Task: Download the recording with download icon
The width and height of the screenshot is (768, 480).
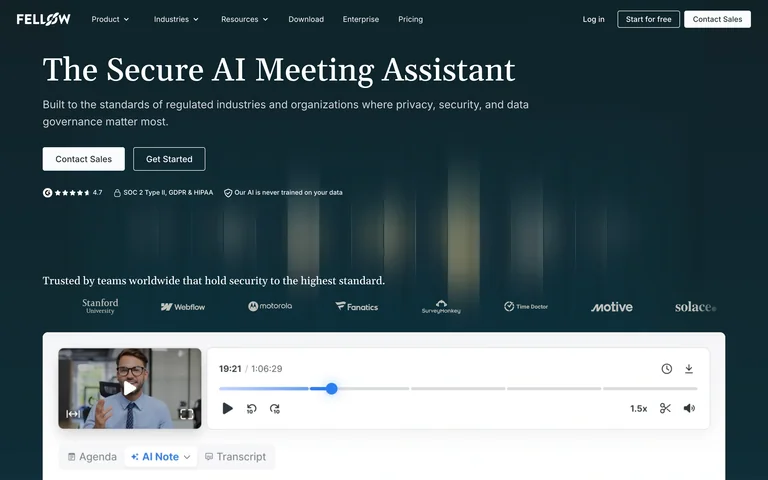Action: click(689, 369)
